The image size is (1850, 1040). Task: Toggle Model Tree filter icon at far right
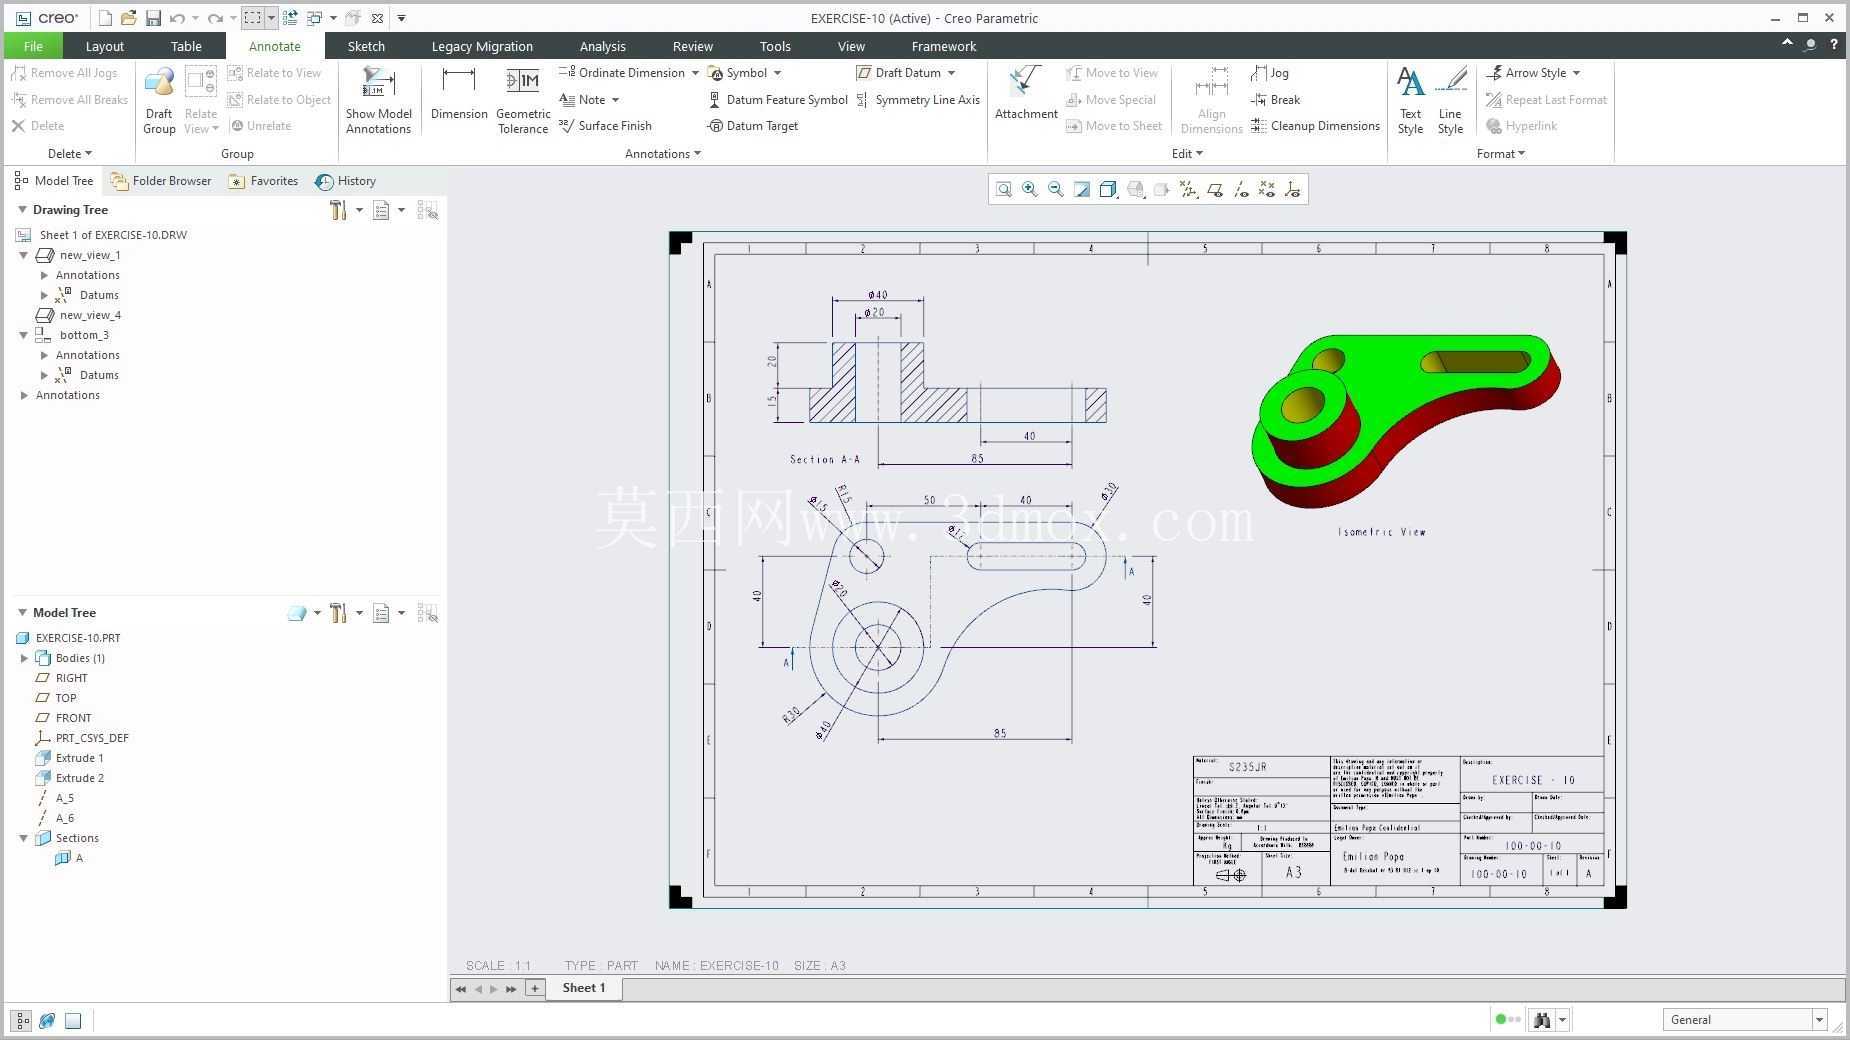427,613
